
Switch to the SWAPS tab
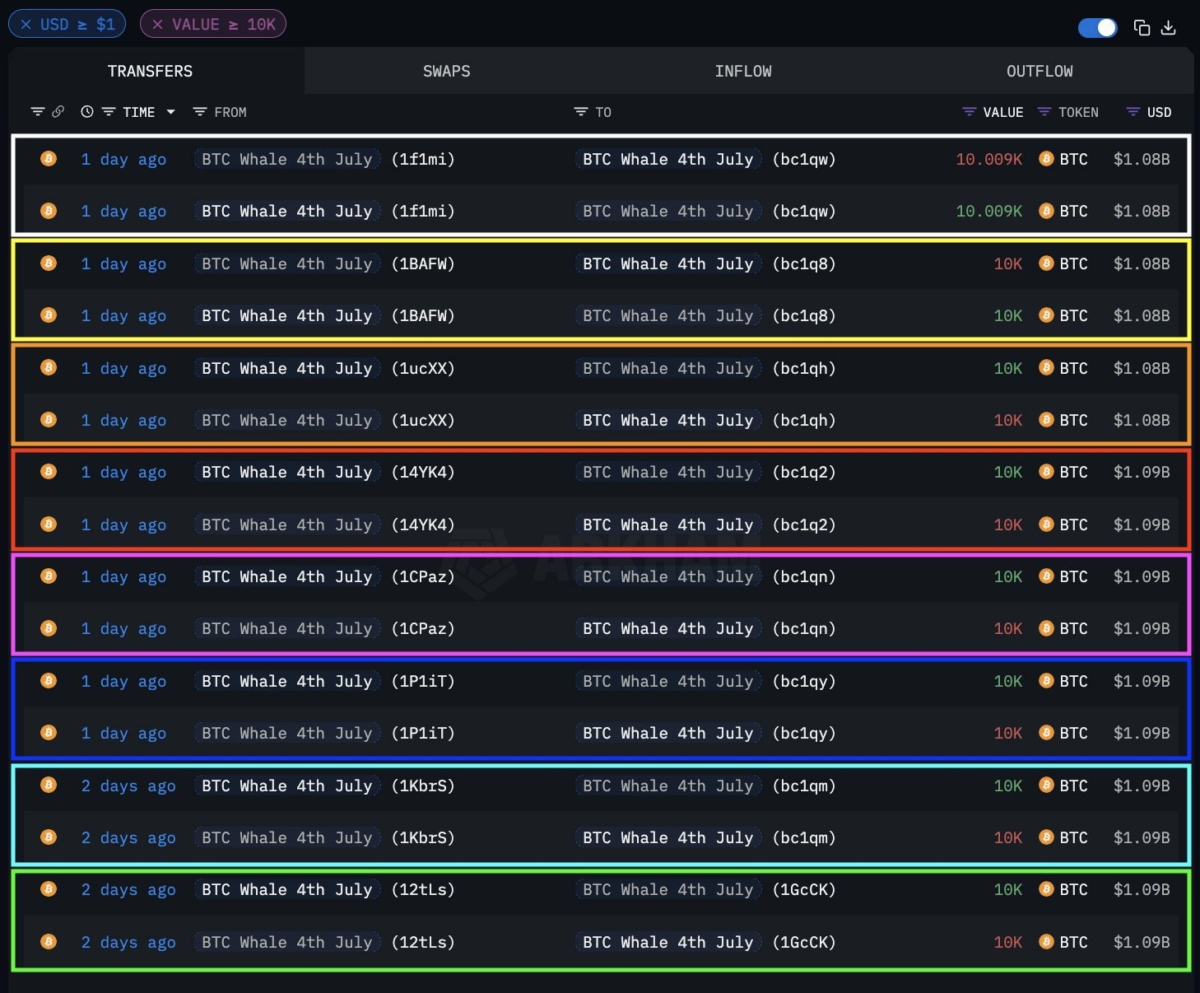click(x=446, y=71)
